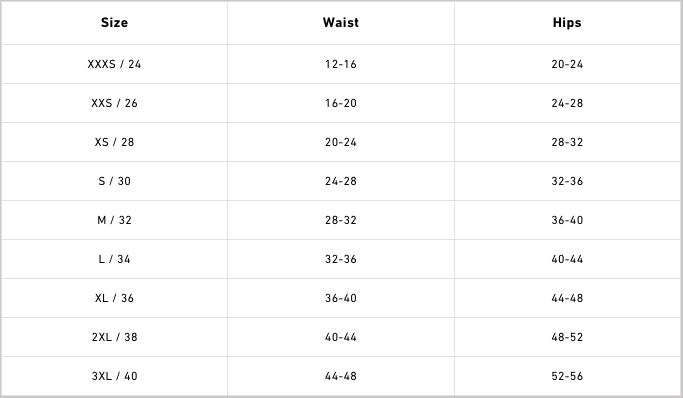Select the XL / 36 size cell
The width and height of the screenshot is (683, 398).
pos(114,298)
